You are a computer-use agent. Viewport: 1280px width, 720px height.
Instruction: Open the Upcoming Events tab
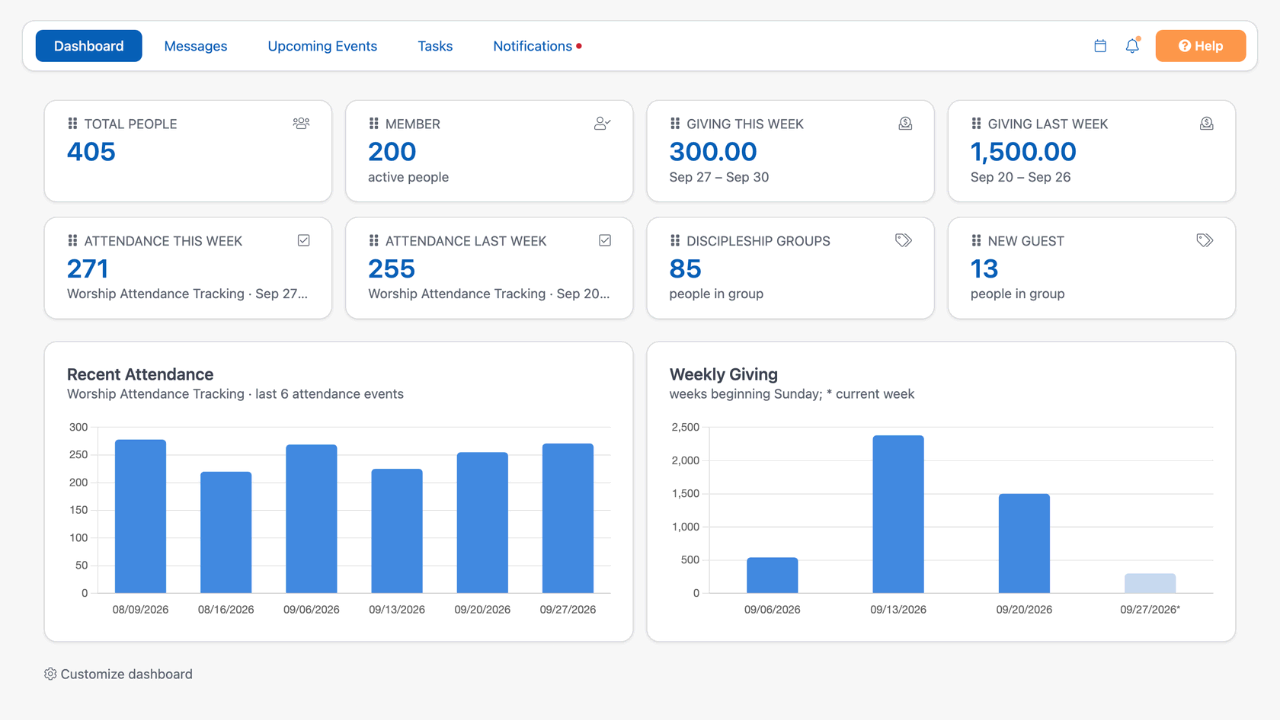tap(322, 46)
